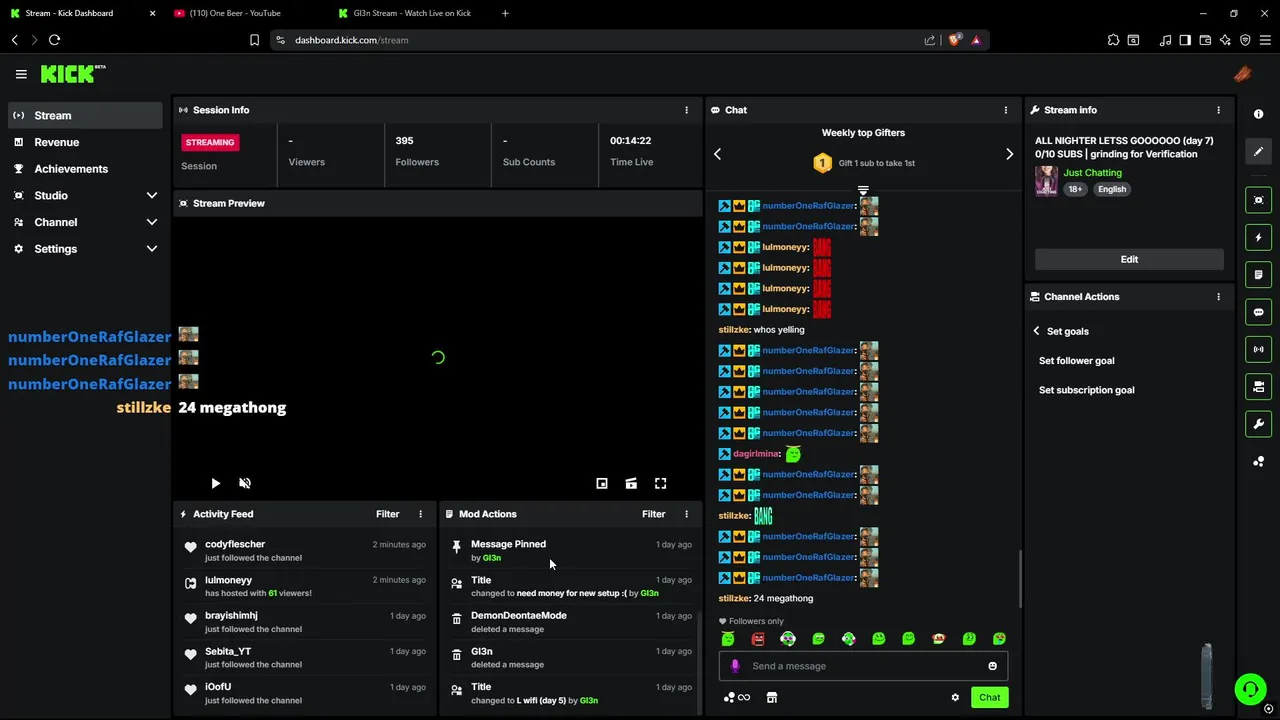Open Session Info three-dot options
This screenshot has height=720, width=1280.
(x=686, y=110)
